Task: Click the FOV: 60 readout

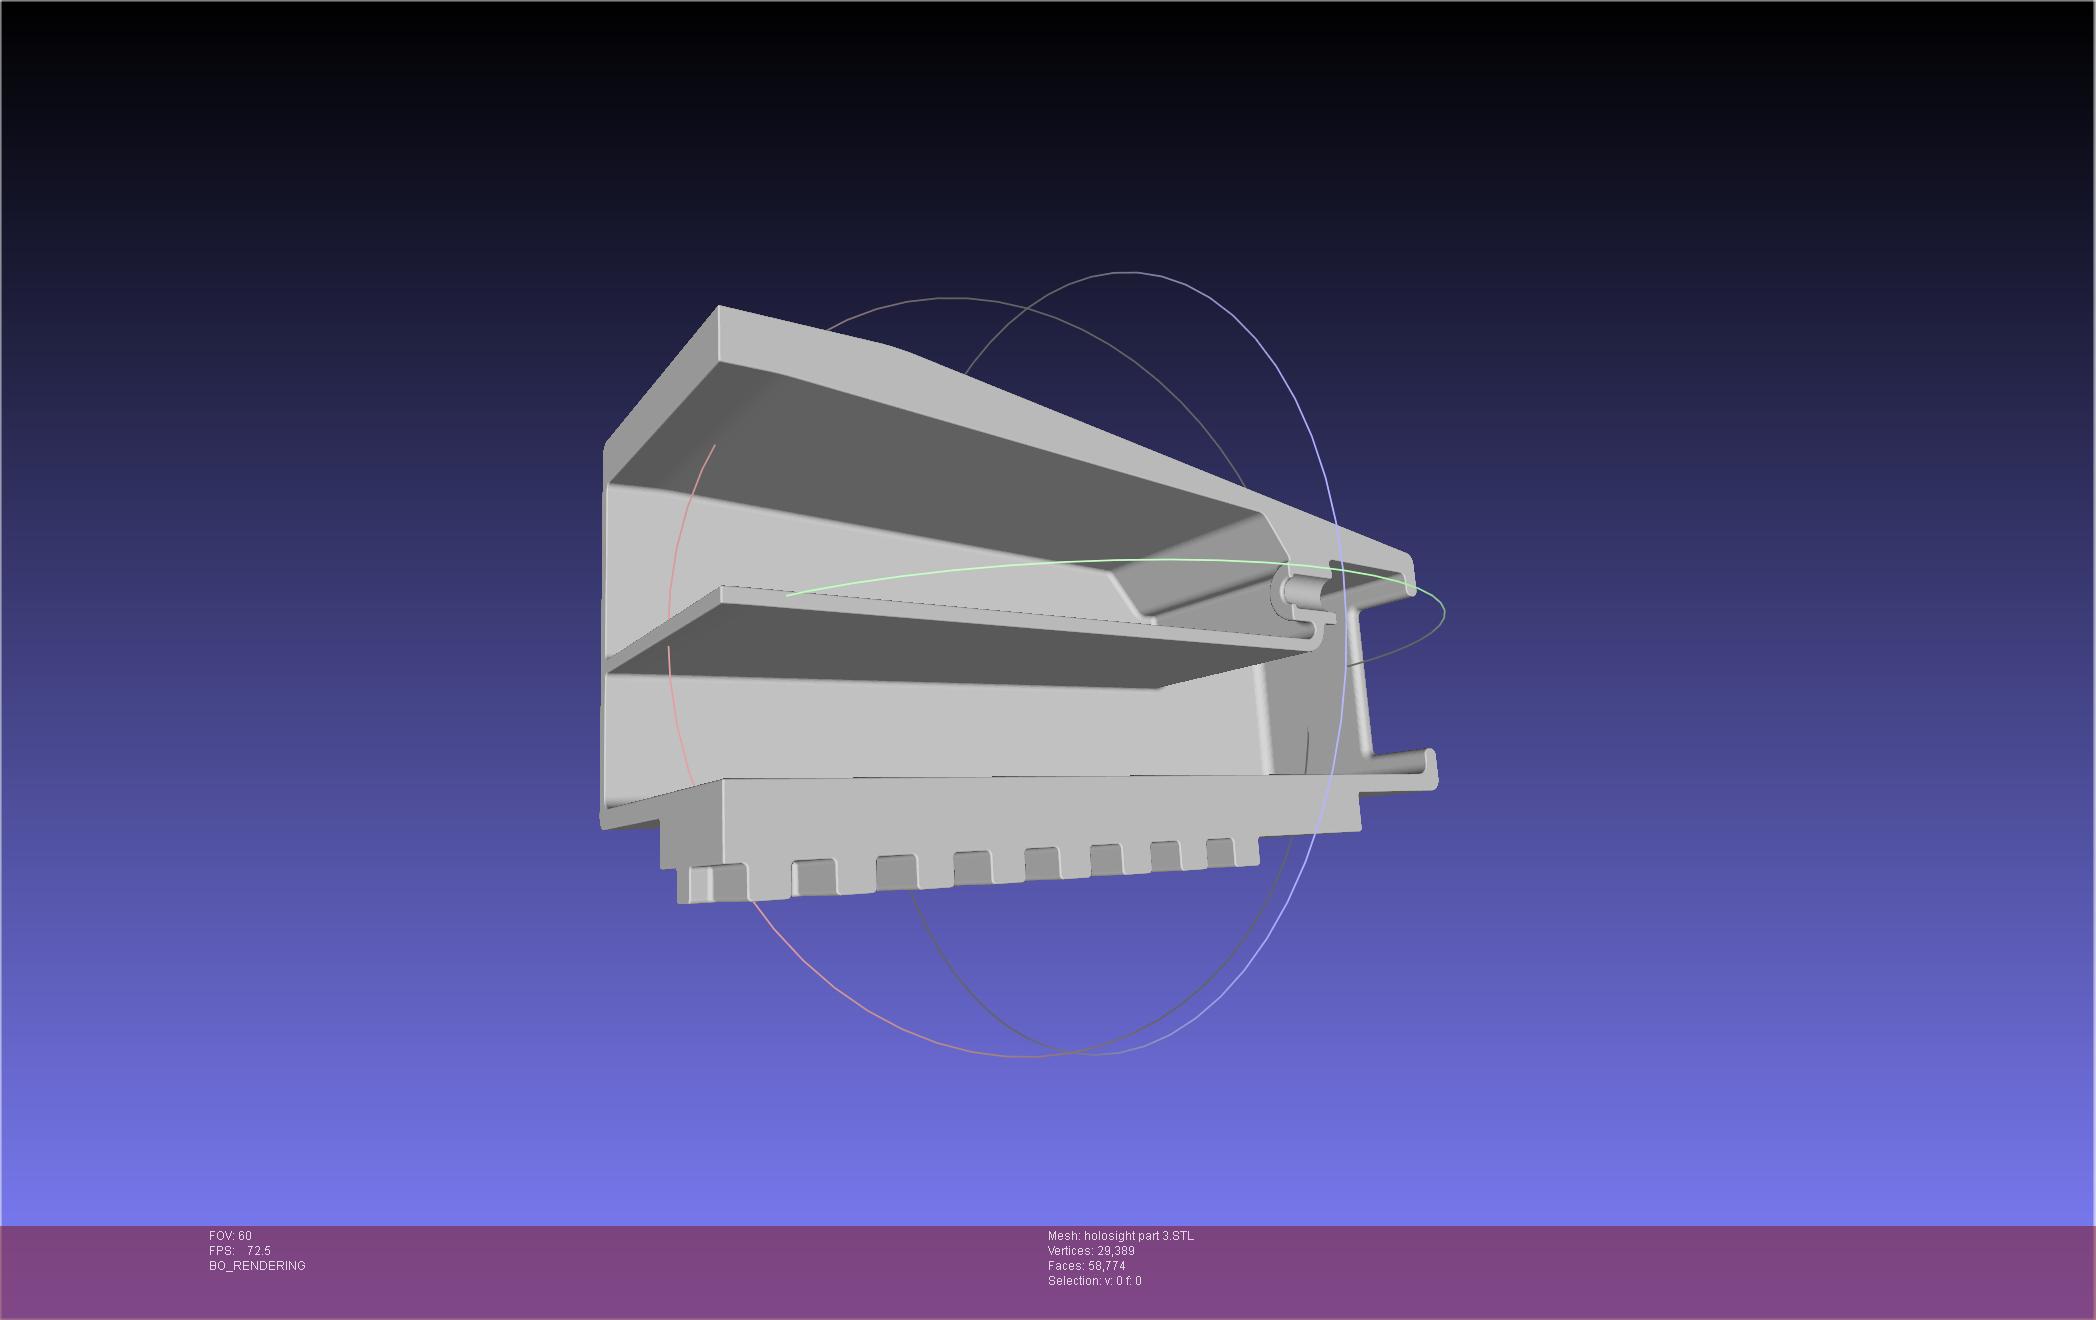Action: point(230,1236)
